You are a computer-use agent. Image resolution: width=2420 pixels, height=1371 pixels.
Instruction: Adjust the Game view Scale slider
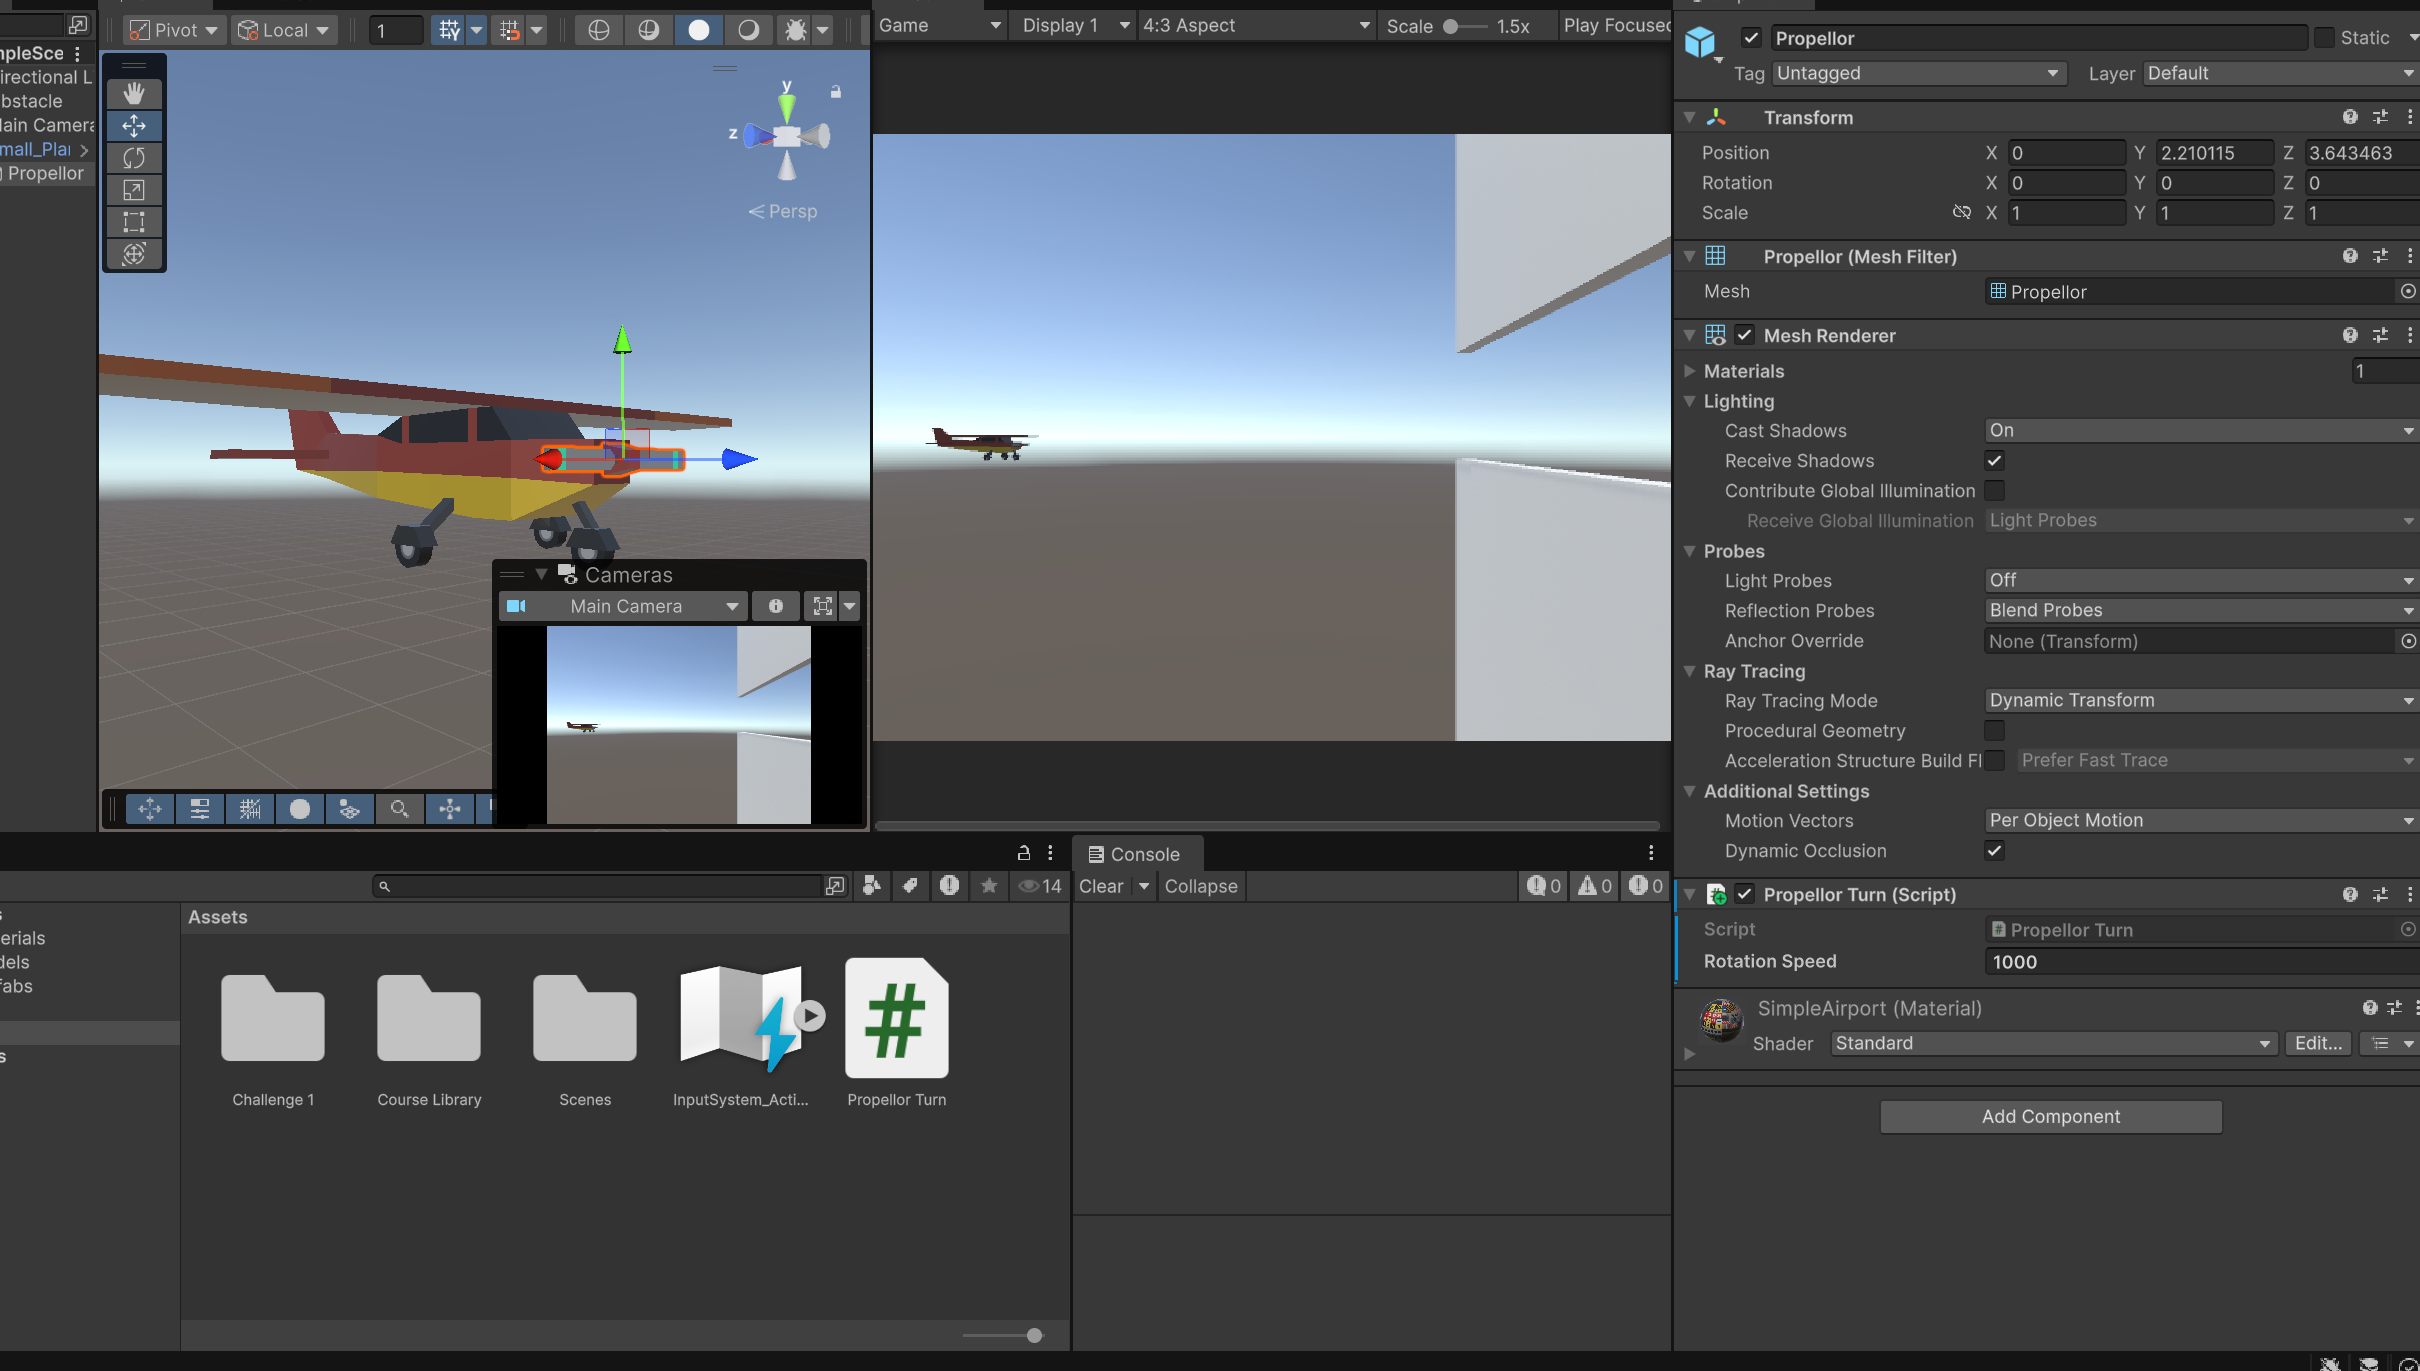(1465, 27)
